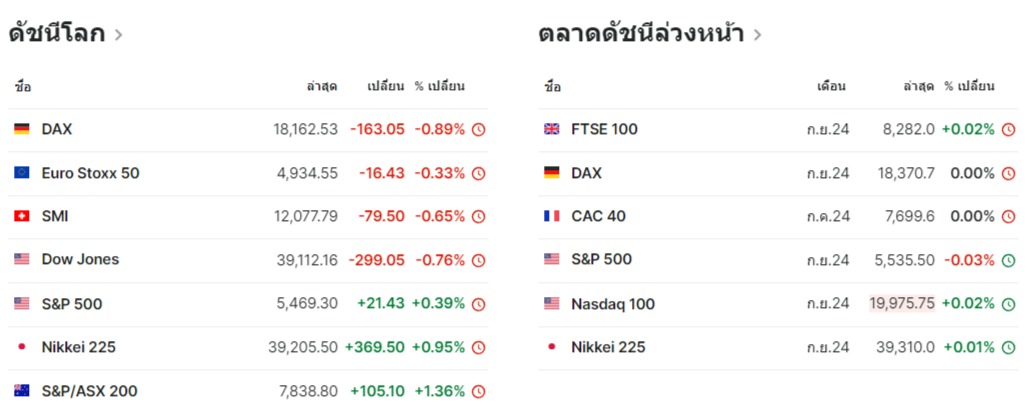Click the highlighted Nasdaq 100 price 19,975.75
The image size is (1032, 412).
tap(901, 304)
